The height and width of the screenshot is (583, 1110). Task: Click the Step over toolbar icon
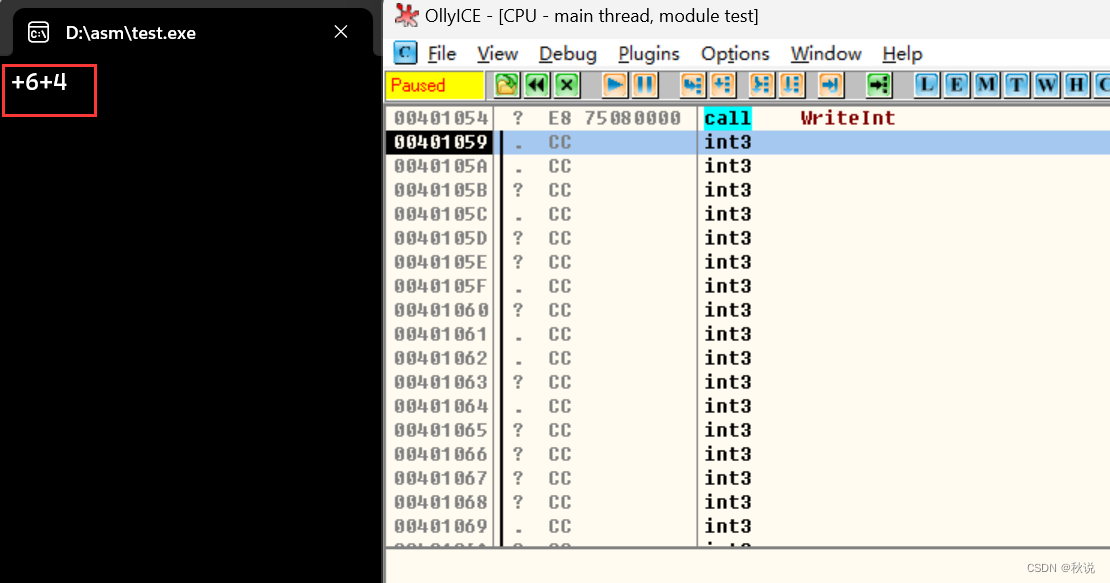pos(723,86)
